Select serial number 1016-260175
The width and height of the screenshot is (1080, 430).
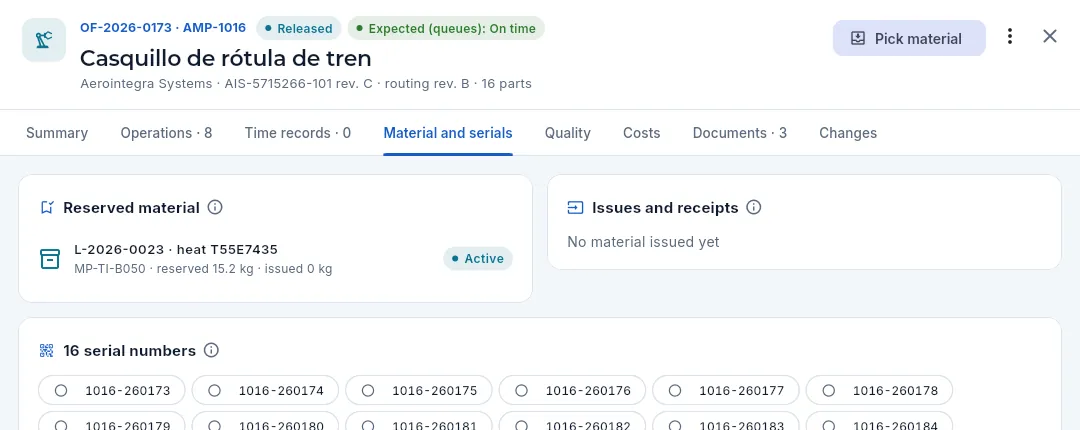tap(419, 391)
